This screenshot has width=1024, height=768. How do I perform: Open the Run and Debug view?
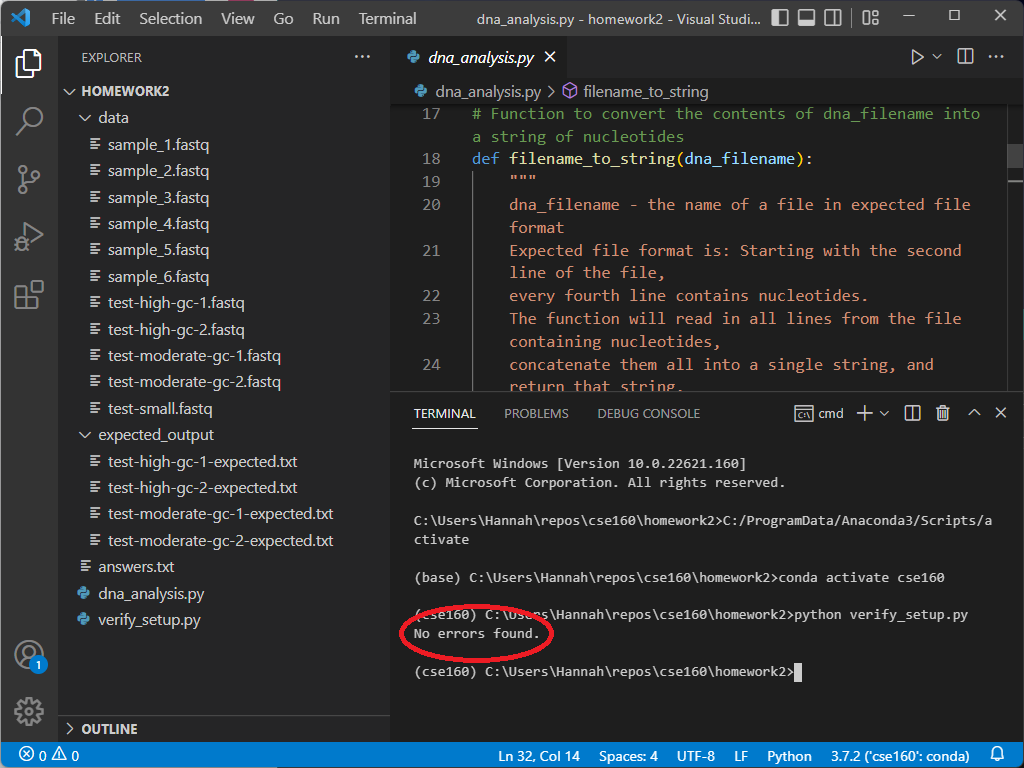pos(29,237)
